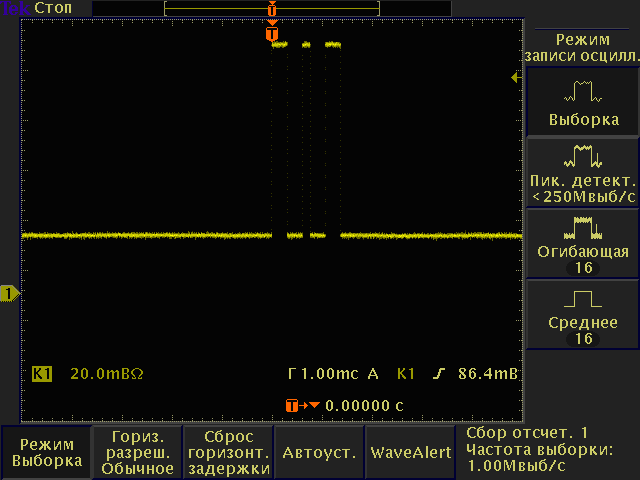Open the Режим Выборка bottom menu

pos(47,452)
